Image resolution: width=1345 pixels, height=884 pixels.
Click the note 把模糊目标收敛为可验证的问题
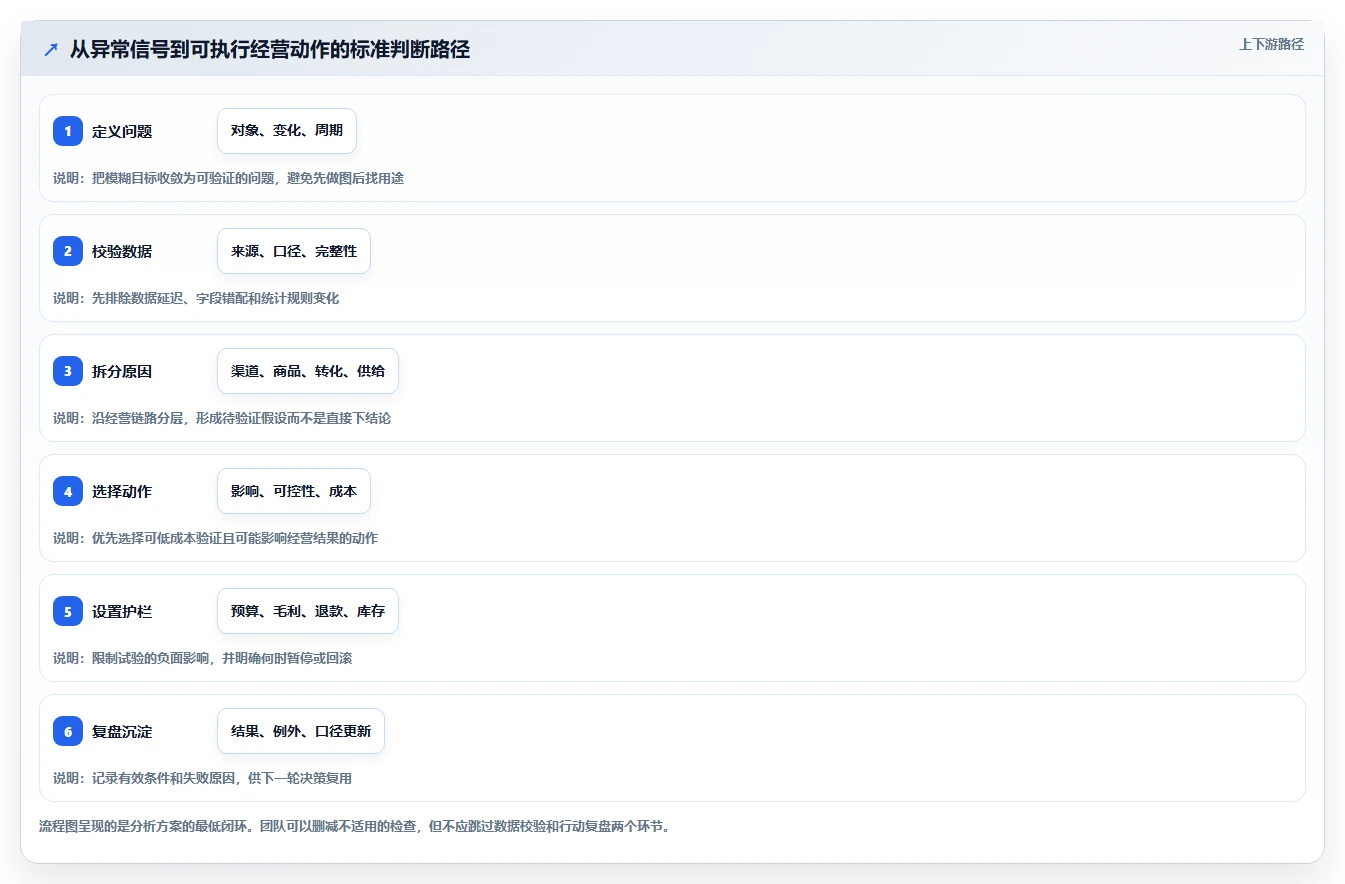tap(228, 178)
